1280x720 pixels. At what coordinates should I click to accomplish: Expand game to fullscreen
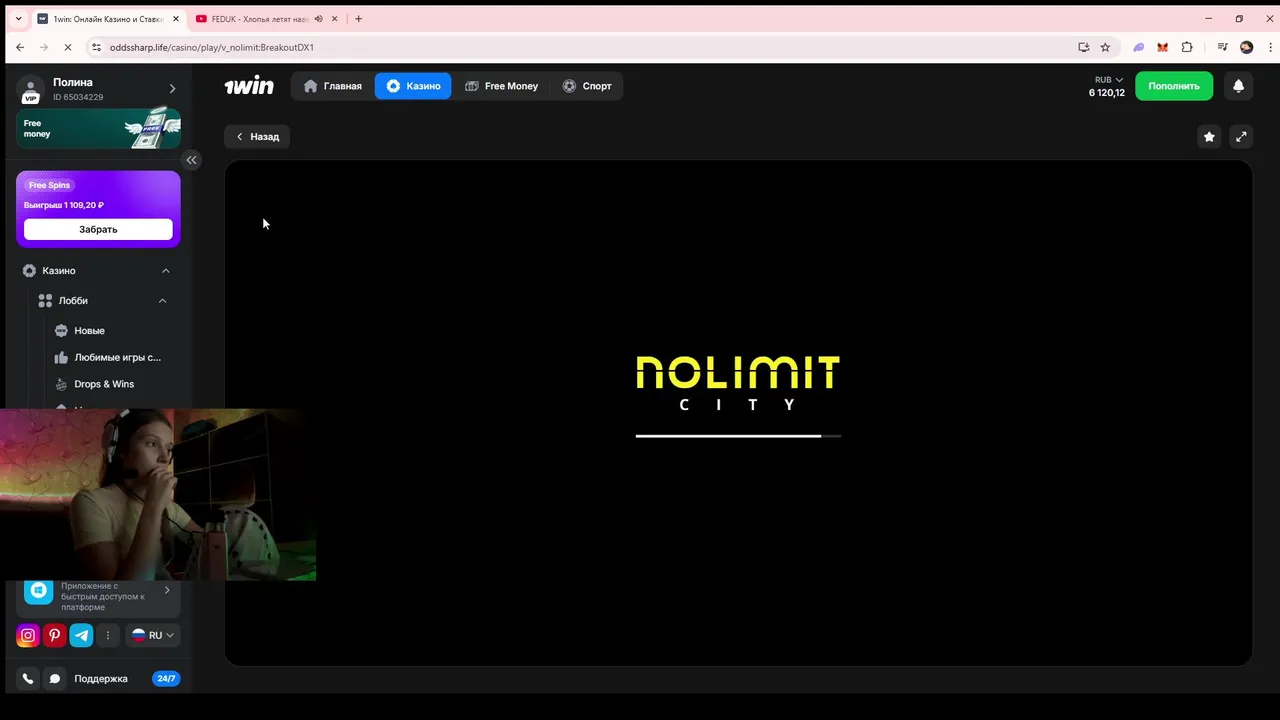pyautogui.click(x=1241, y=137)
